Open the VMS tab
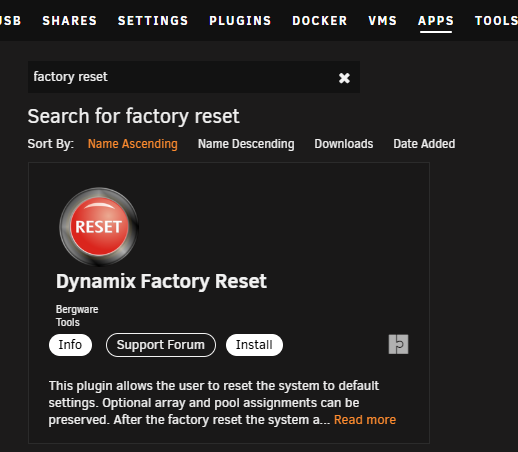Viewport: 518px width, 452px height. 382,21
